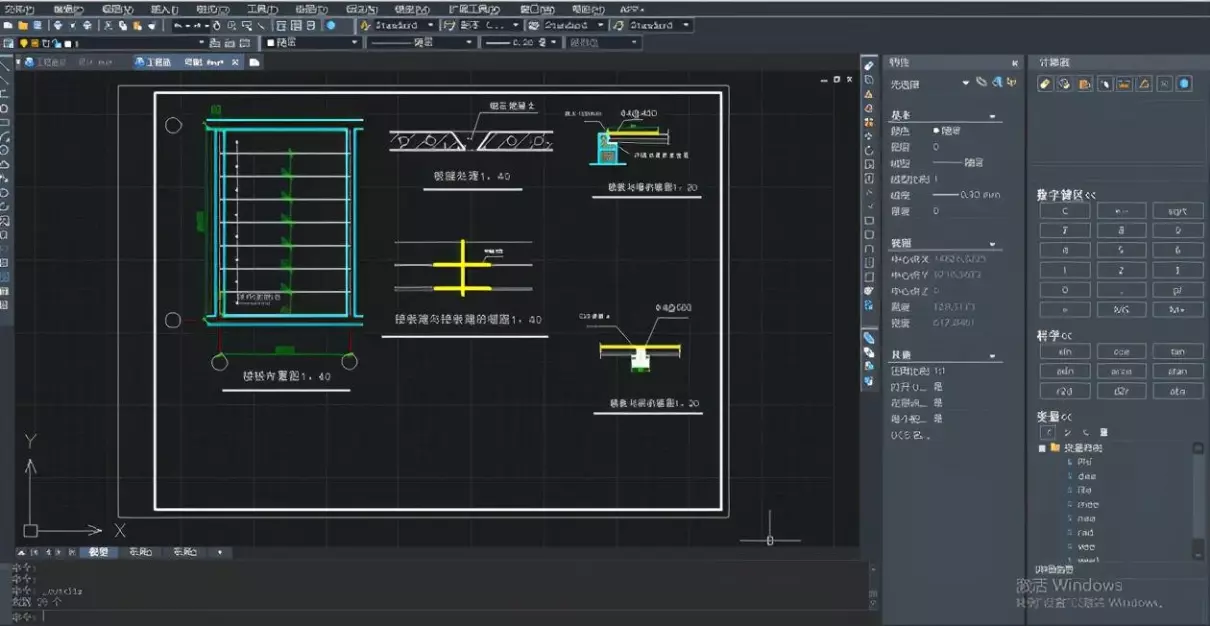Click the blue round icon in calculator toolbar
This screenshot has width=1210, height=626.
point(1184,84)
